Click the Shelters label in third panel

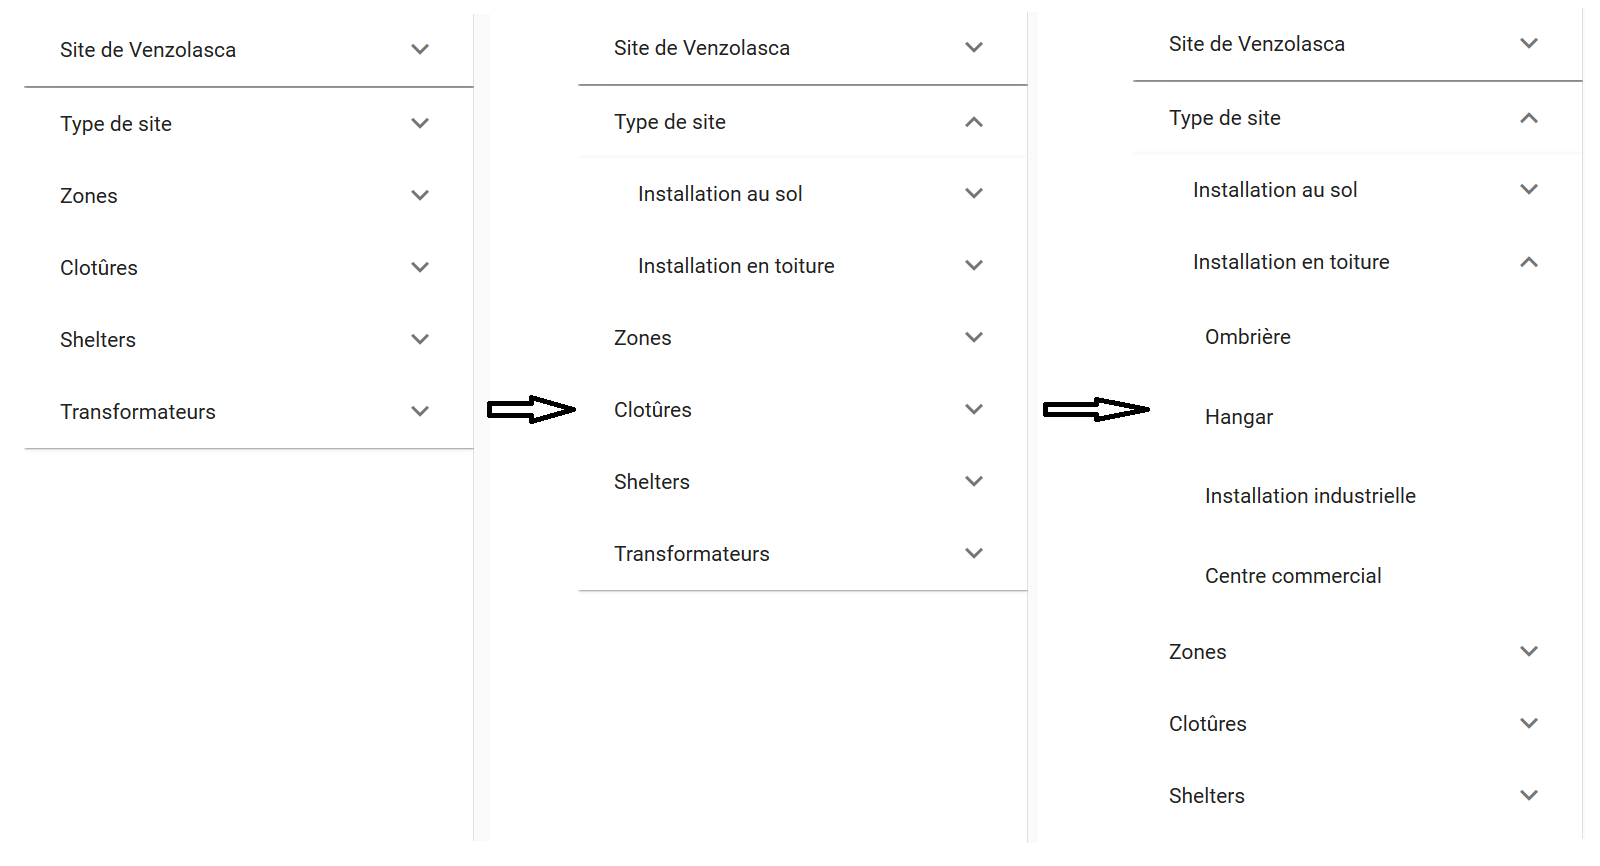(1206, 796)
